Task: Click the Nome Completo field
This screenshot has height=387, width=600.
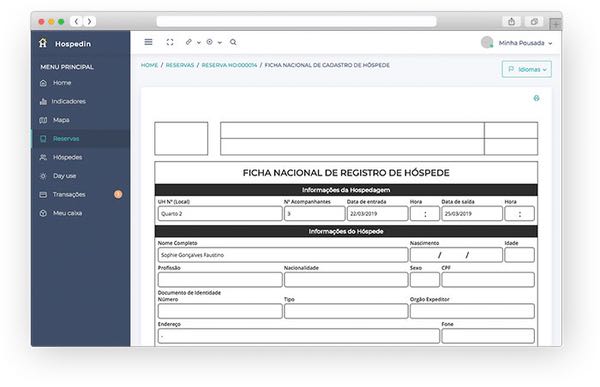Action: [283, 255]
